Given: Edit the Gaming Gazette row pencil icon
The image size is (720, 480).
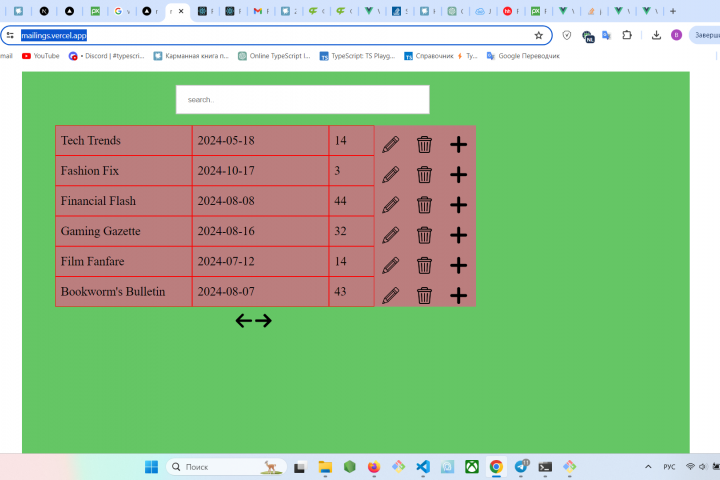Looking at the screenshot, I should (x=390, y=235).
